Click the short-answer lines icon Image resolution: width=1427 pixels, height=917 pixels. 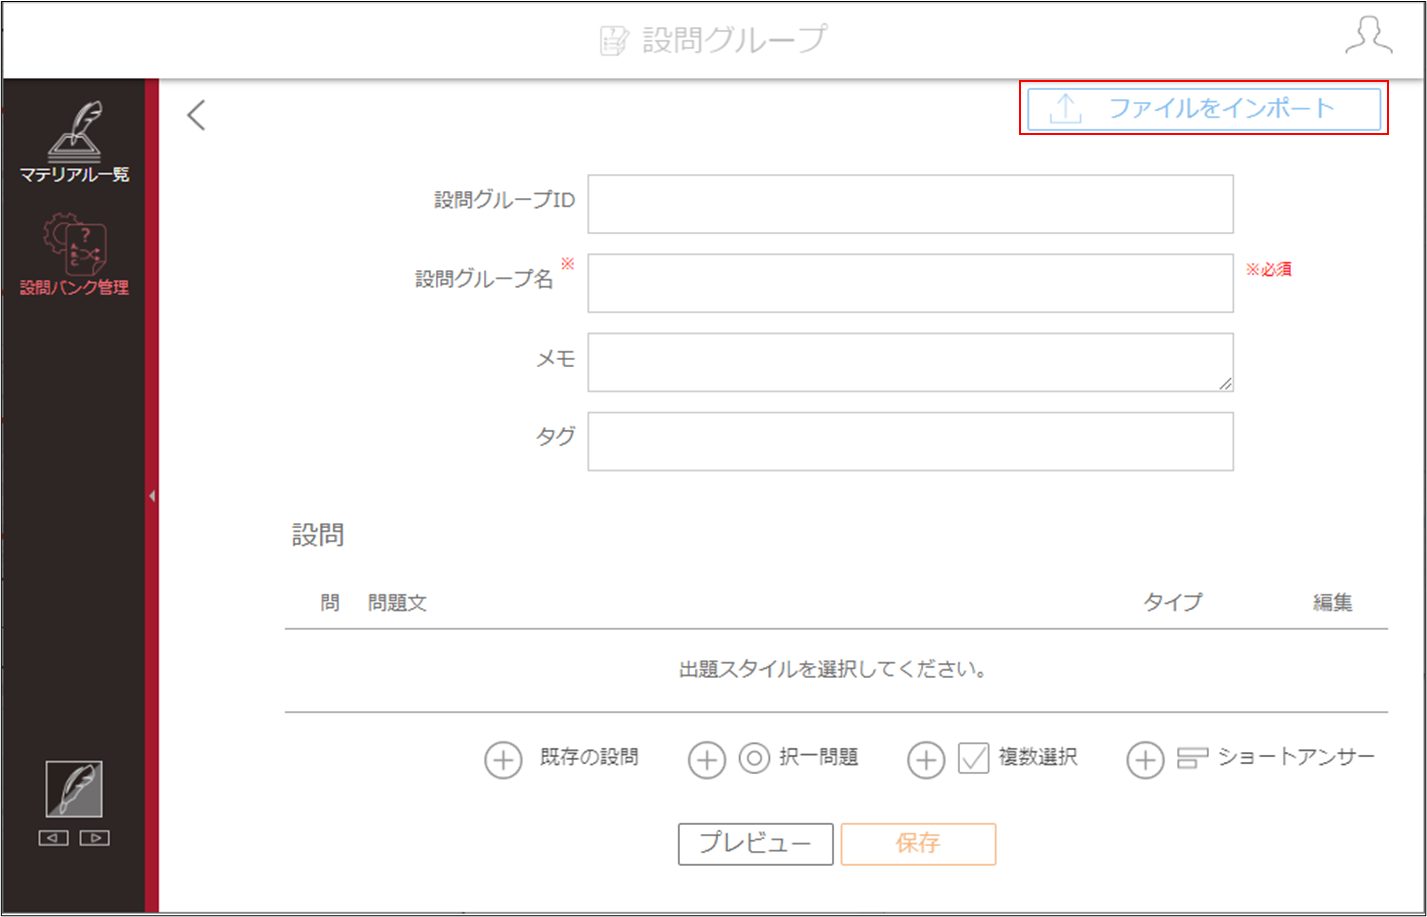1193,759
